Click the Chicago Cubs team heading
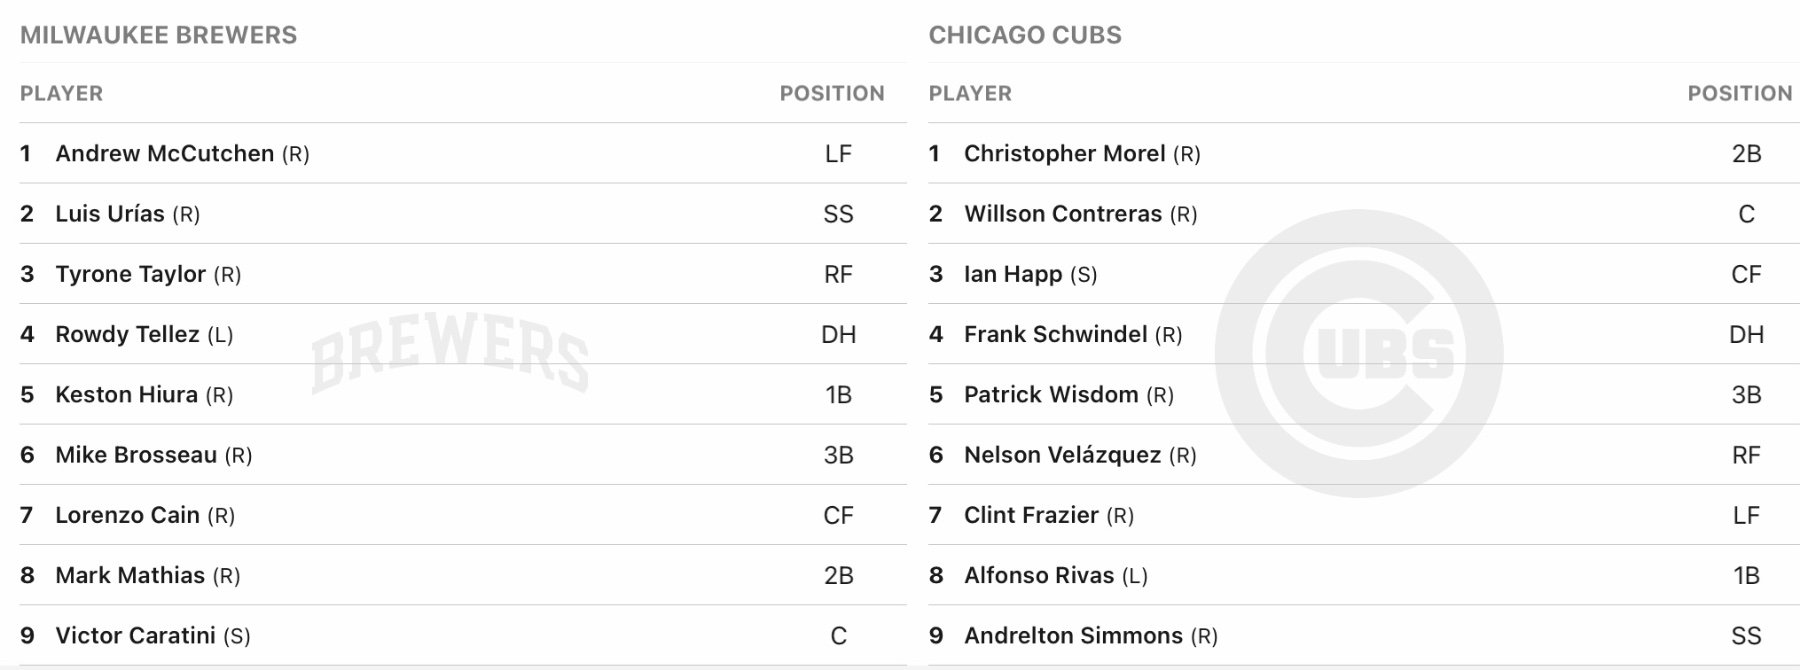This screenshot has width=1800, height=670. 1025,35
